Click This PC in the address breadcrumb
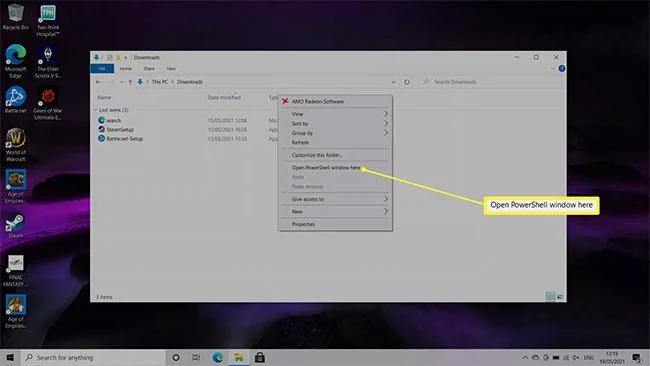The height and width of the screenshot is (366, 650). pyautogui.click(x=160, y=82)
